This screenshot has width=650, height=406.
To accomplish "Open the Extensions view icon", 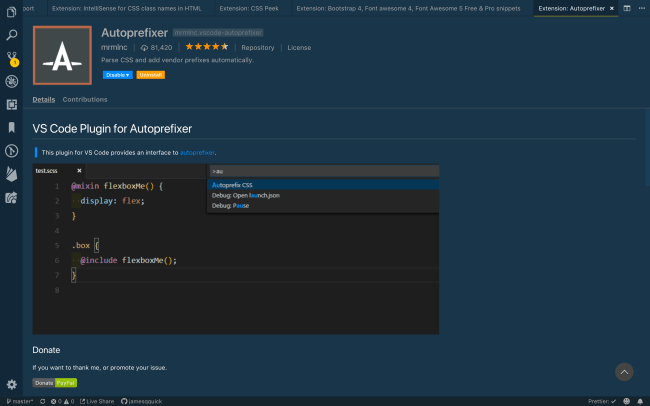I will [x=12, y=104].
